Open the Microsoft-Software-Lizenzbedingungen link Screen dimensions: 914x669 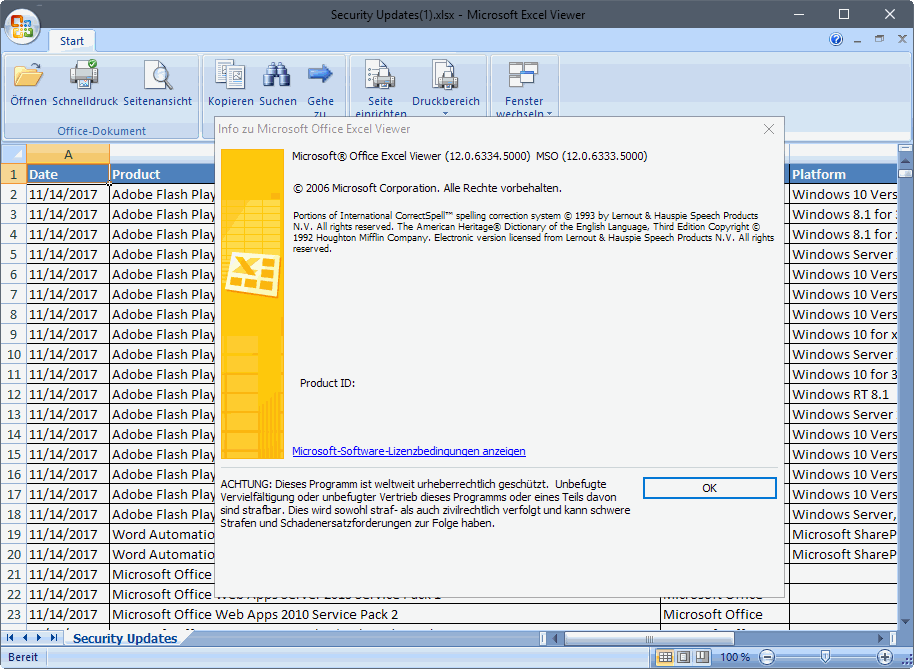click(x=408, y=451)
